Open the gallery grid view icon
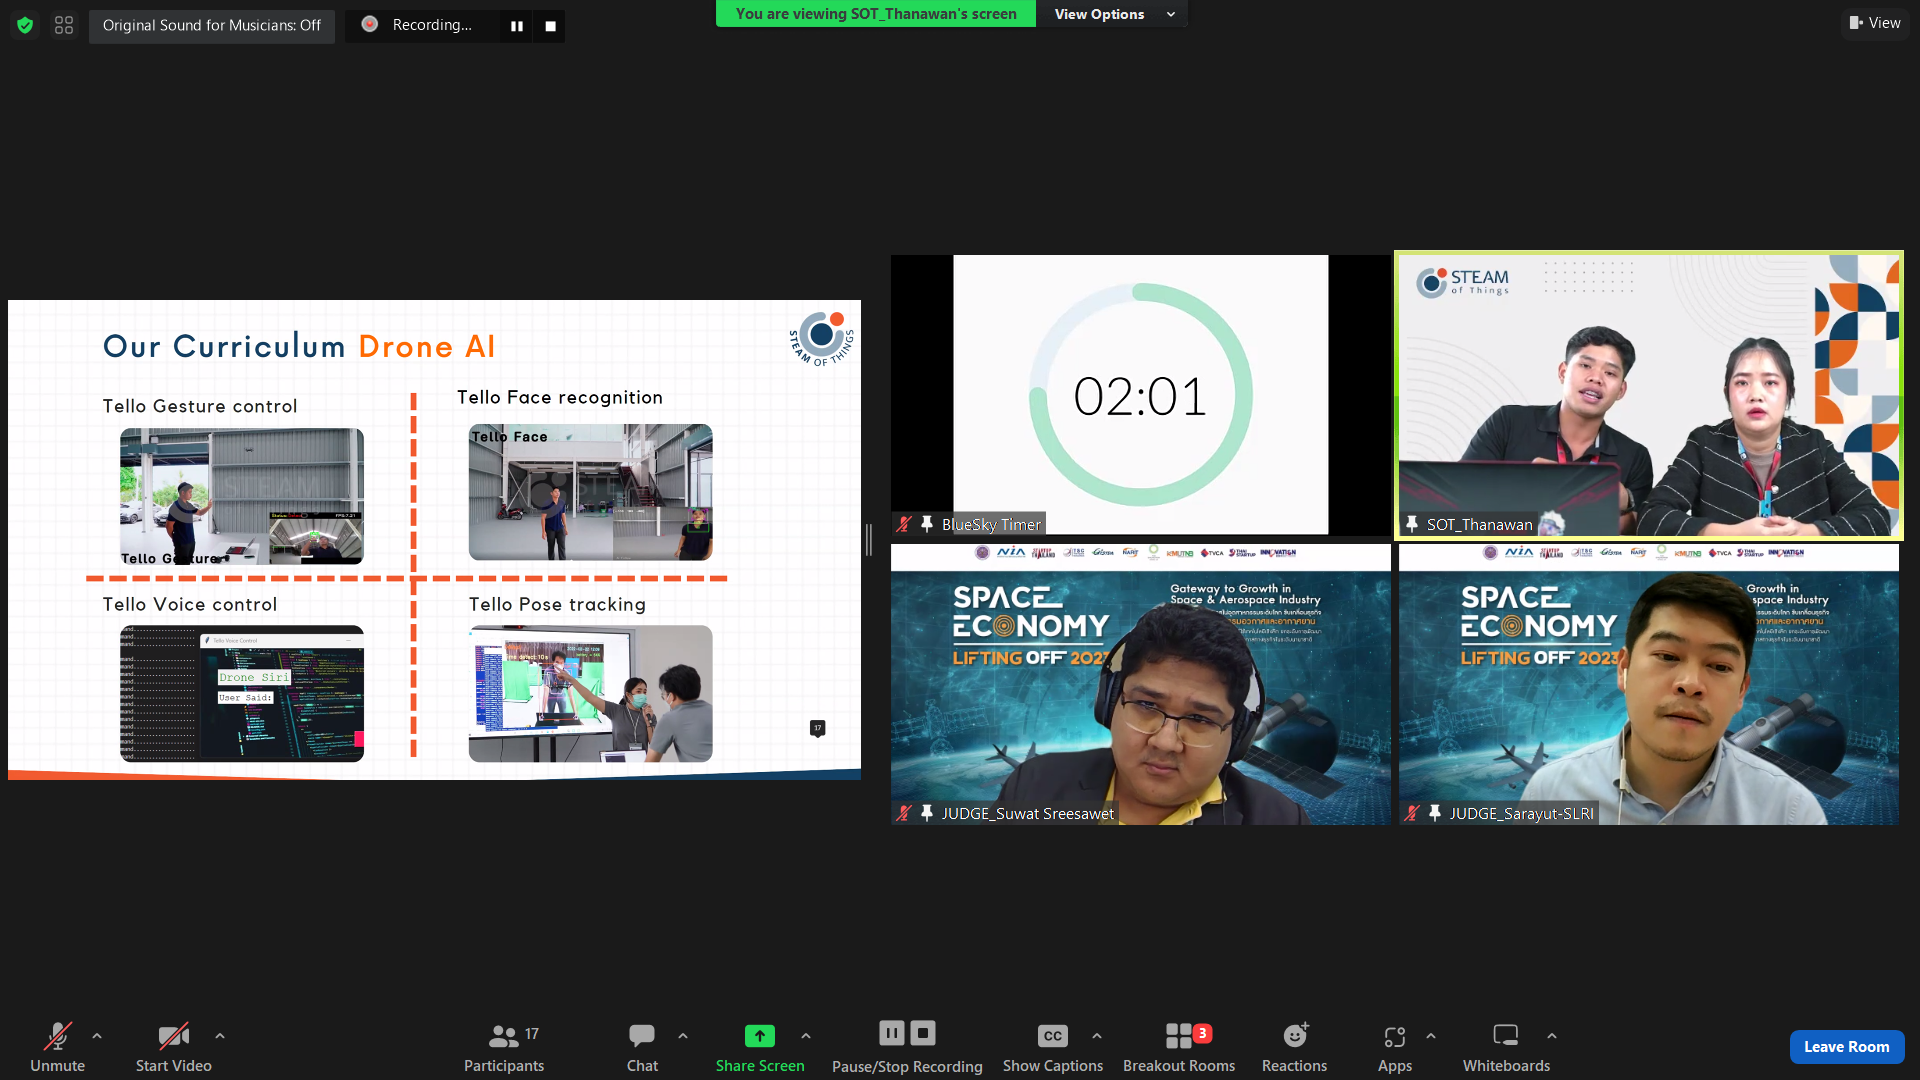The image size is (1920, 1080). pos(64,25)
